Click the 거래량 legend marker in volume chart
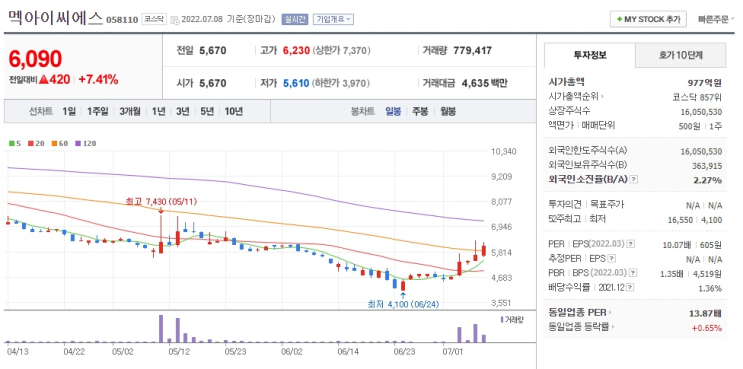Screen dimensions: 743x369 (502, 320)
